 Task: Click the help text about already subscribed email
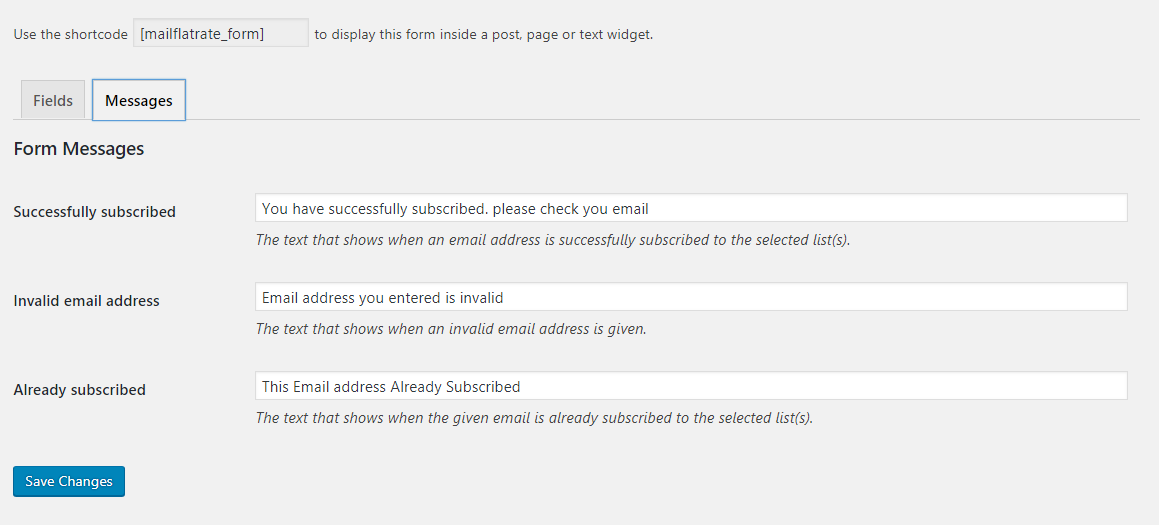click(x=534, y=418)
